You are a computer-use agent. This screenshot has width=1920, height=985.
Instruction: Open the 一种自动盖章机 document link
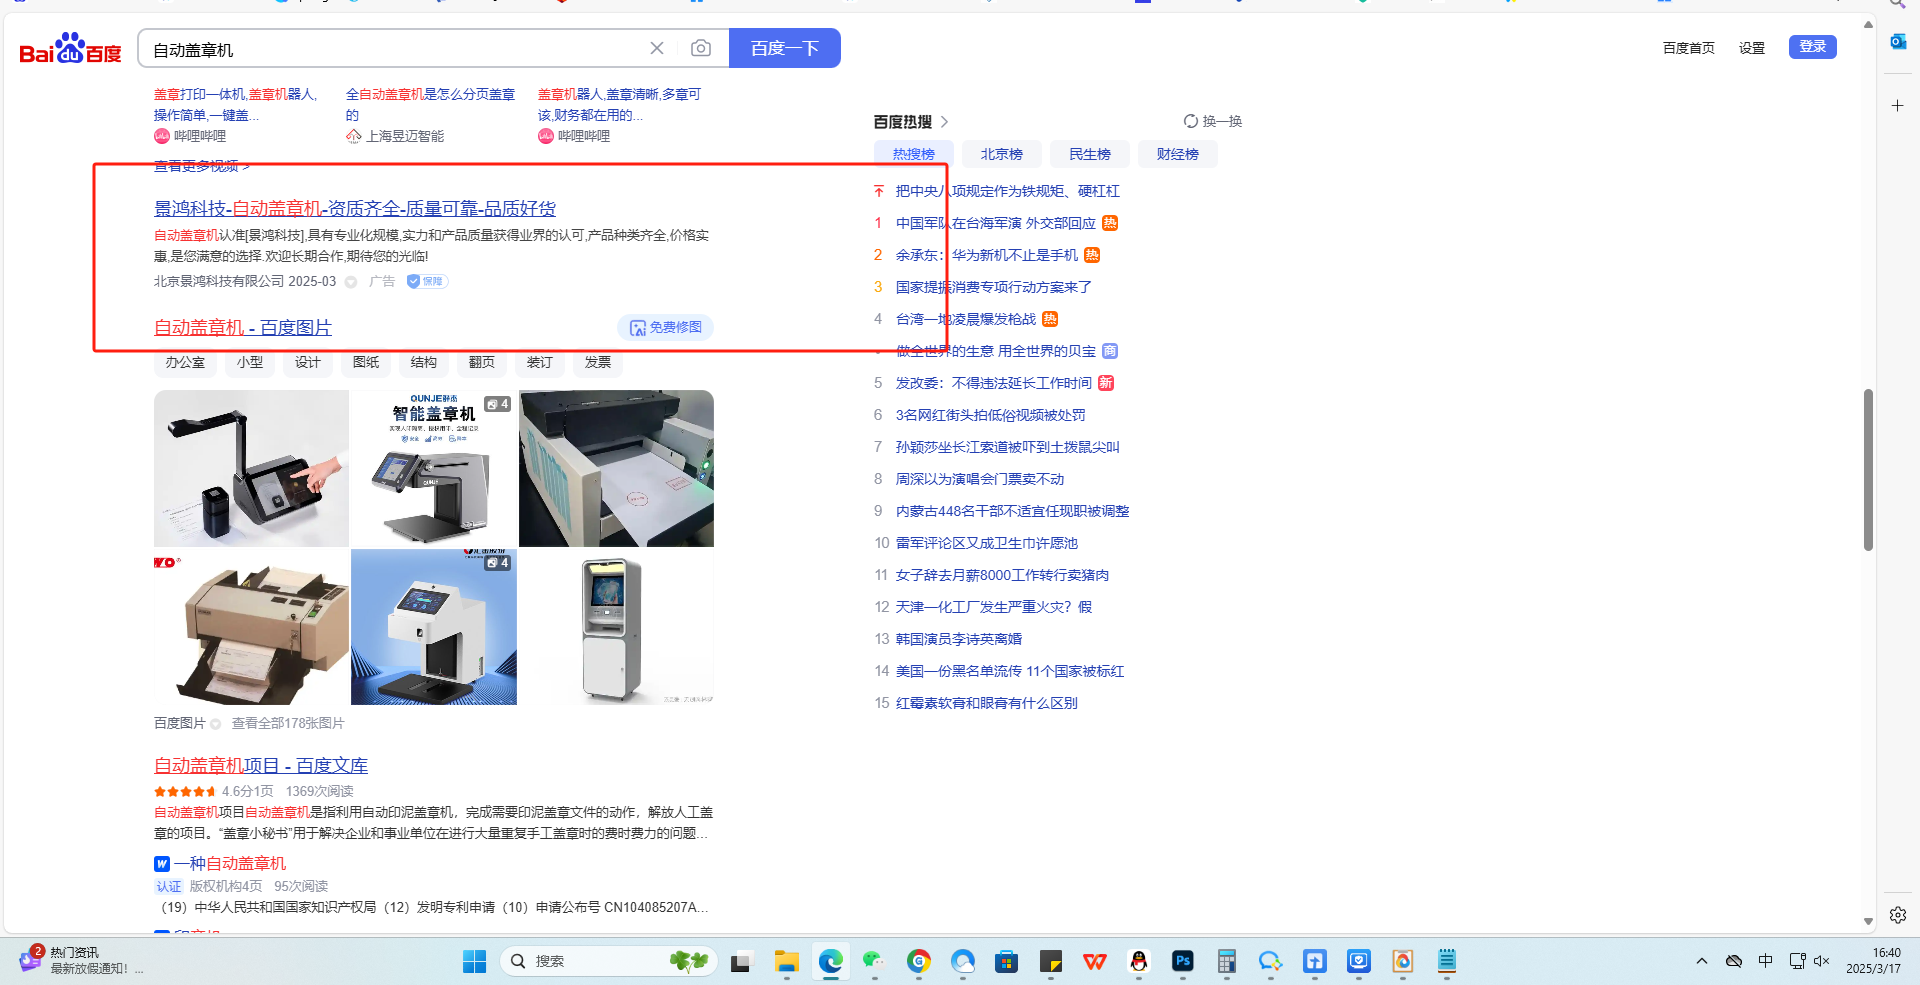[x=230, y=864]
